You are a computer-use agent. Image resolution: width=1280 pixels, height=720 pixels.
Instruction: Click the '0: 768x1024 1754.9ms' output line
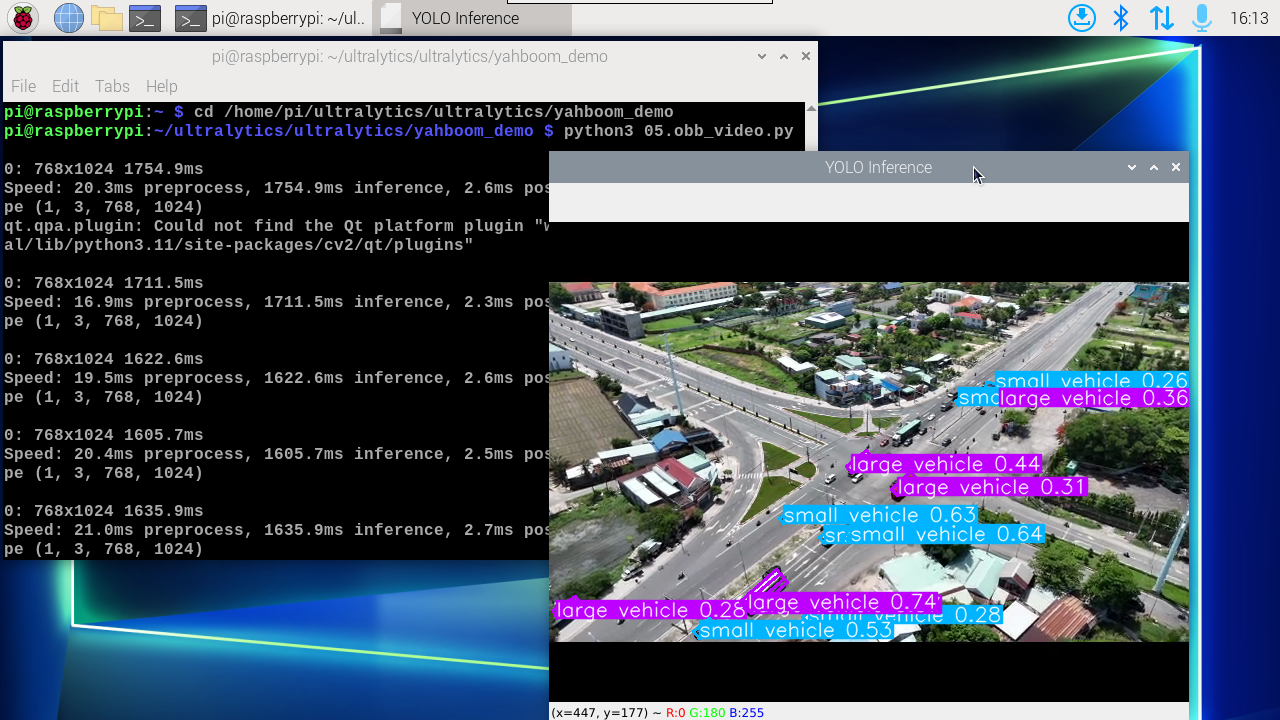[x=104, y=169]
